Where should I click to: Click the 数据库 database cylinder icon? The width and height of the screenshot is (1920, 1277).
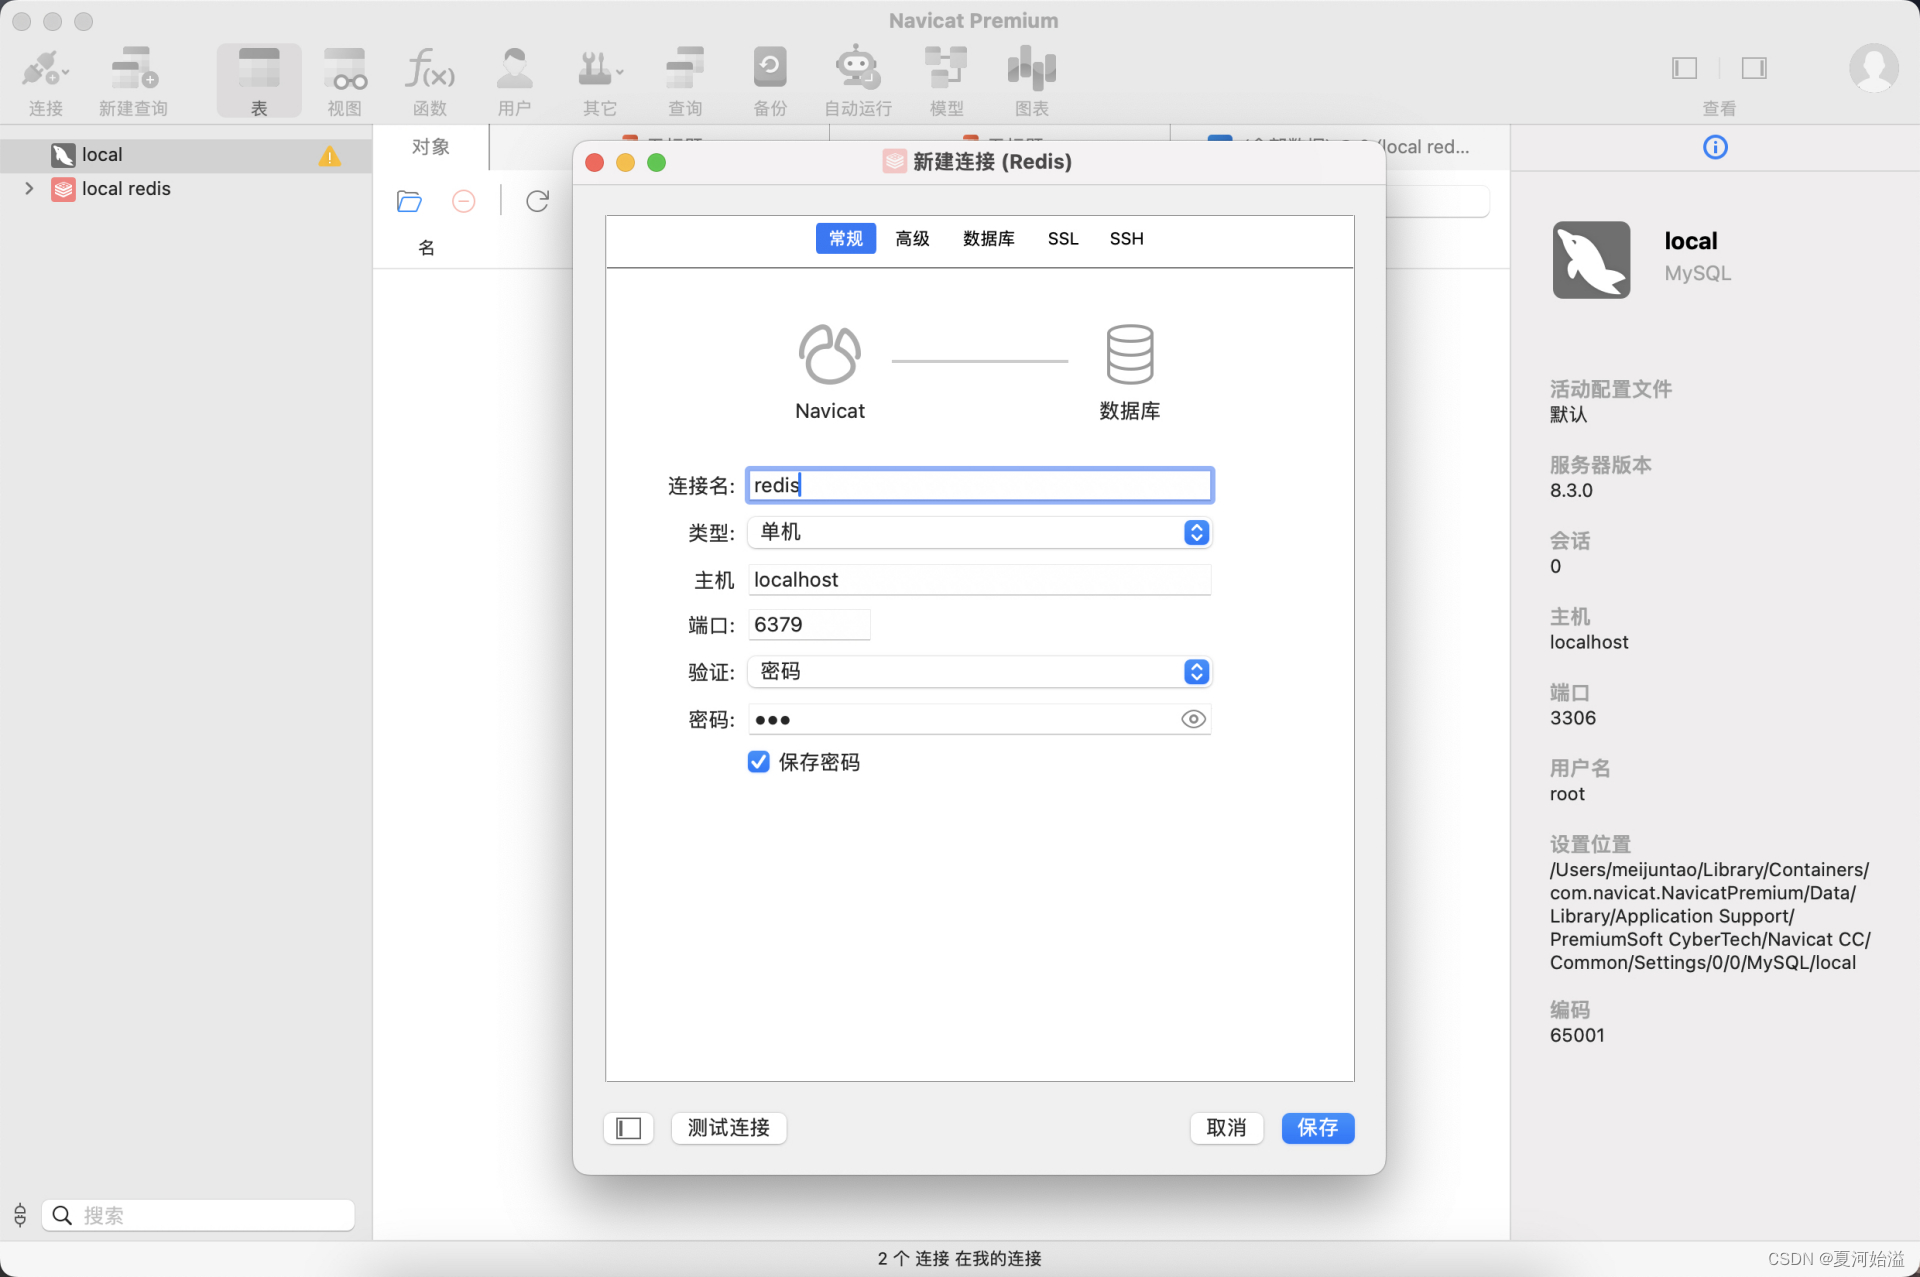(1130, 354)
